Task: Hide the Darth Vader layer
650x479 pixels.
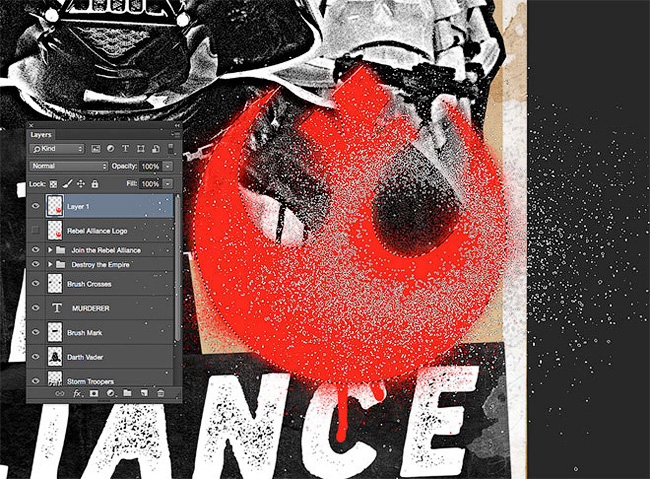Action: click(x=36, y=357)
